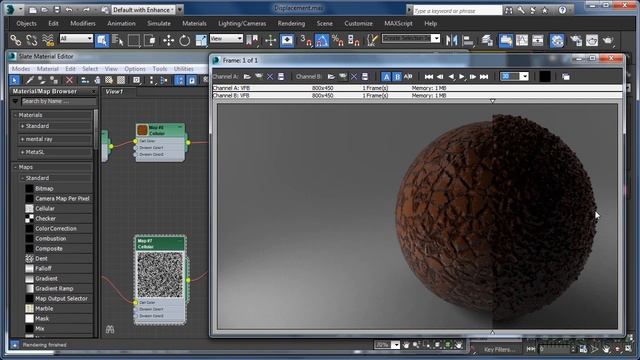
Task: Select the Cellular map in browser
Action: click(45, 209)
